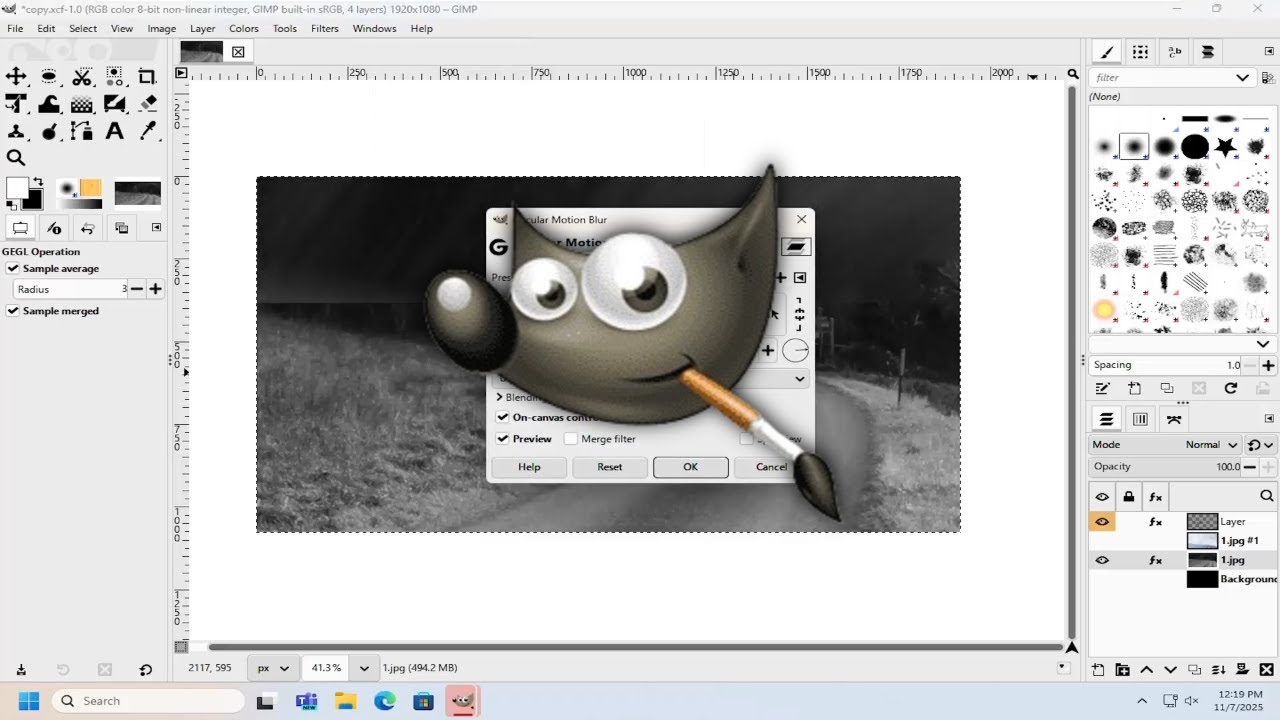
Task: Uncheck Sample average option
Action: tap(13, 268)
